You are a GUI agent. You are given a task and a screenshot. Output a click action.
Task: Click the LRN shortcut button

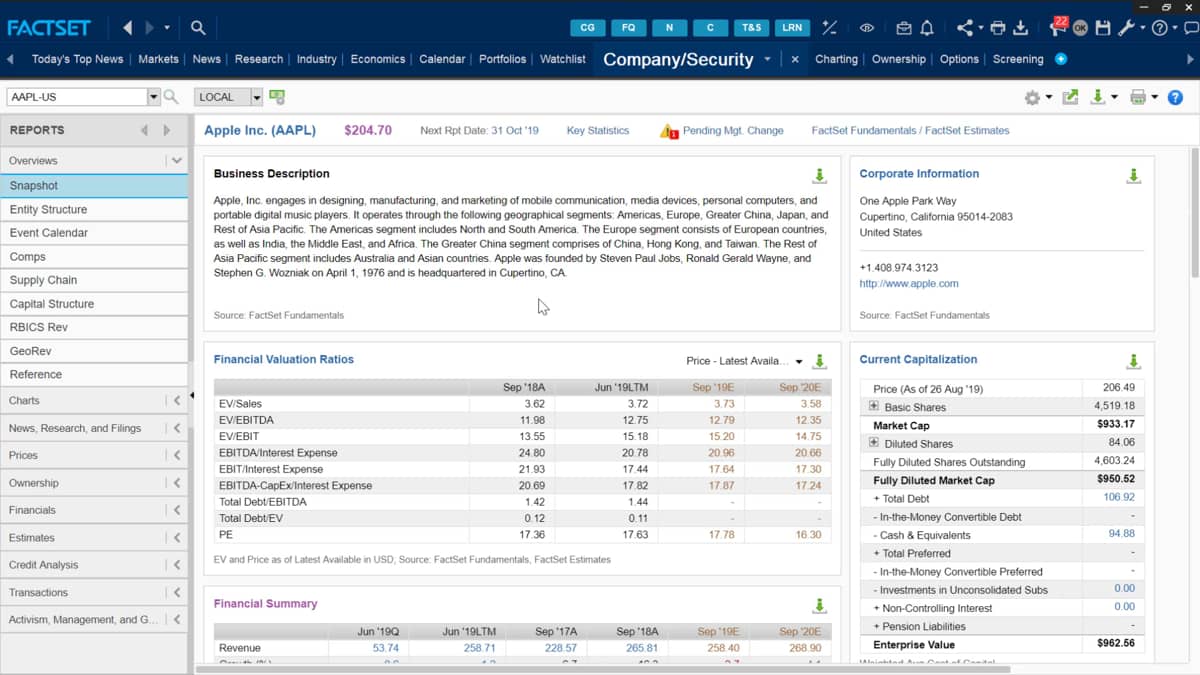[x=792, y=28]
